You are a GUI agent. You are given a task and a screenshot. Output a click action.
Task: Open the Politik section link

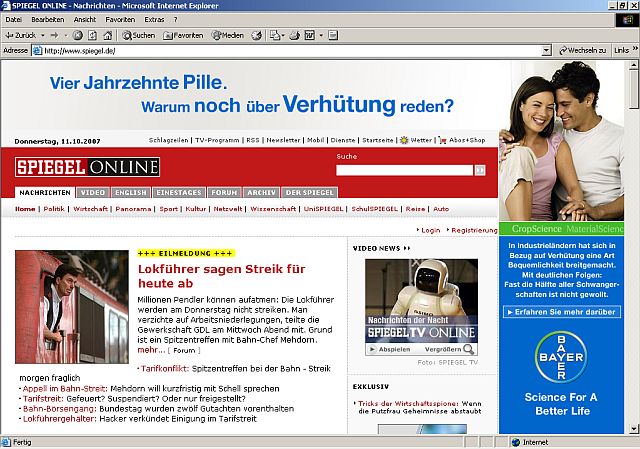54,209
